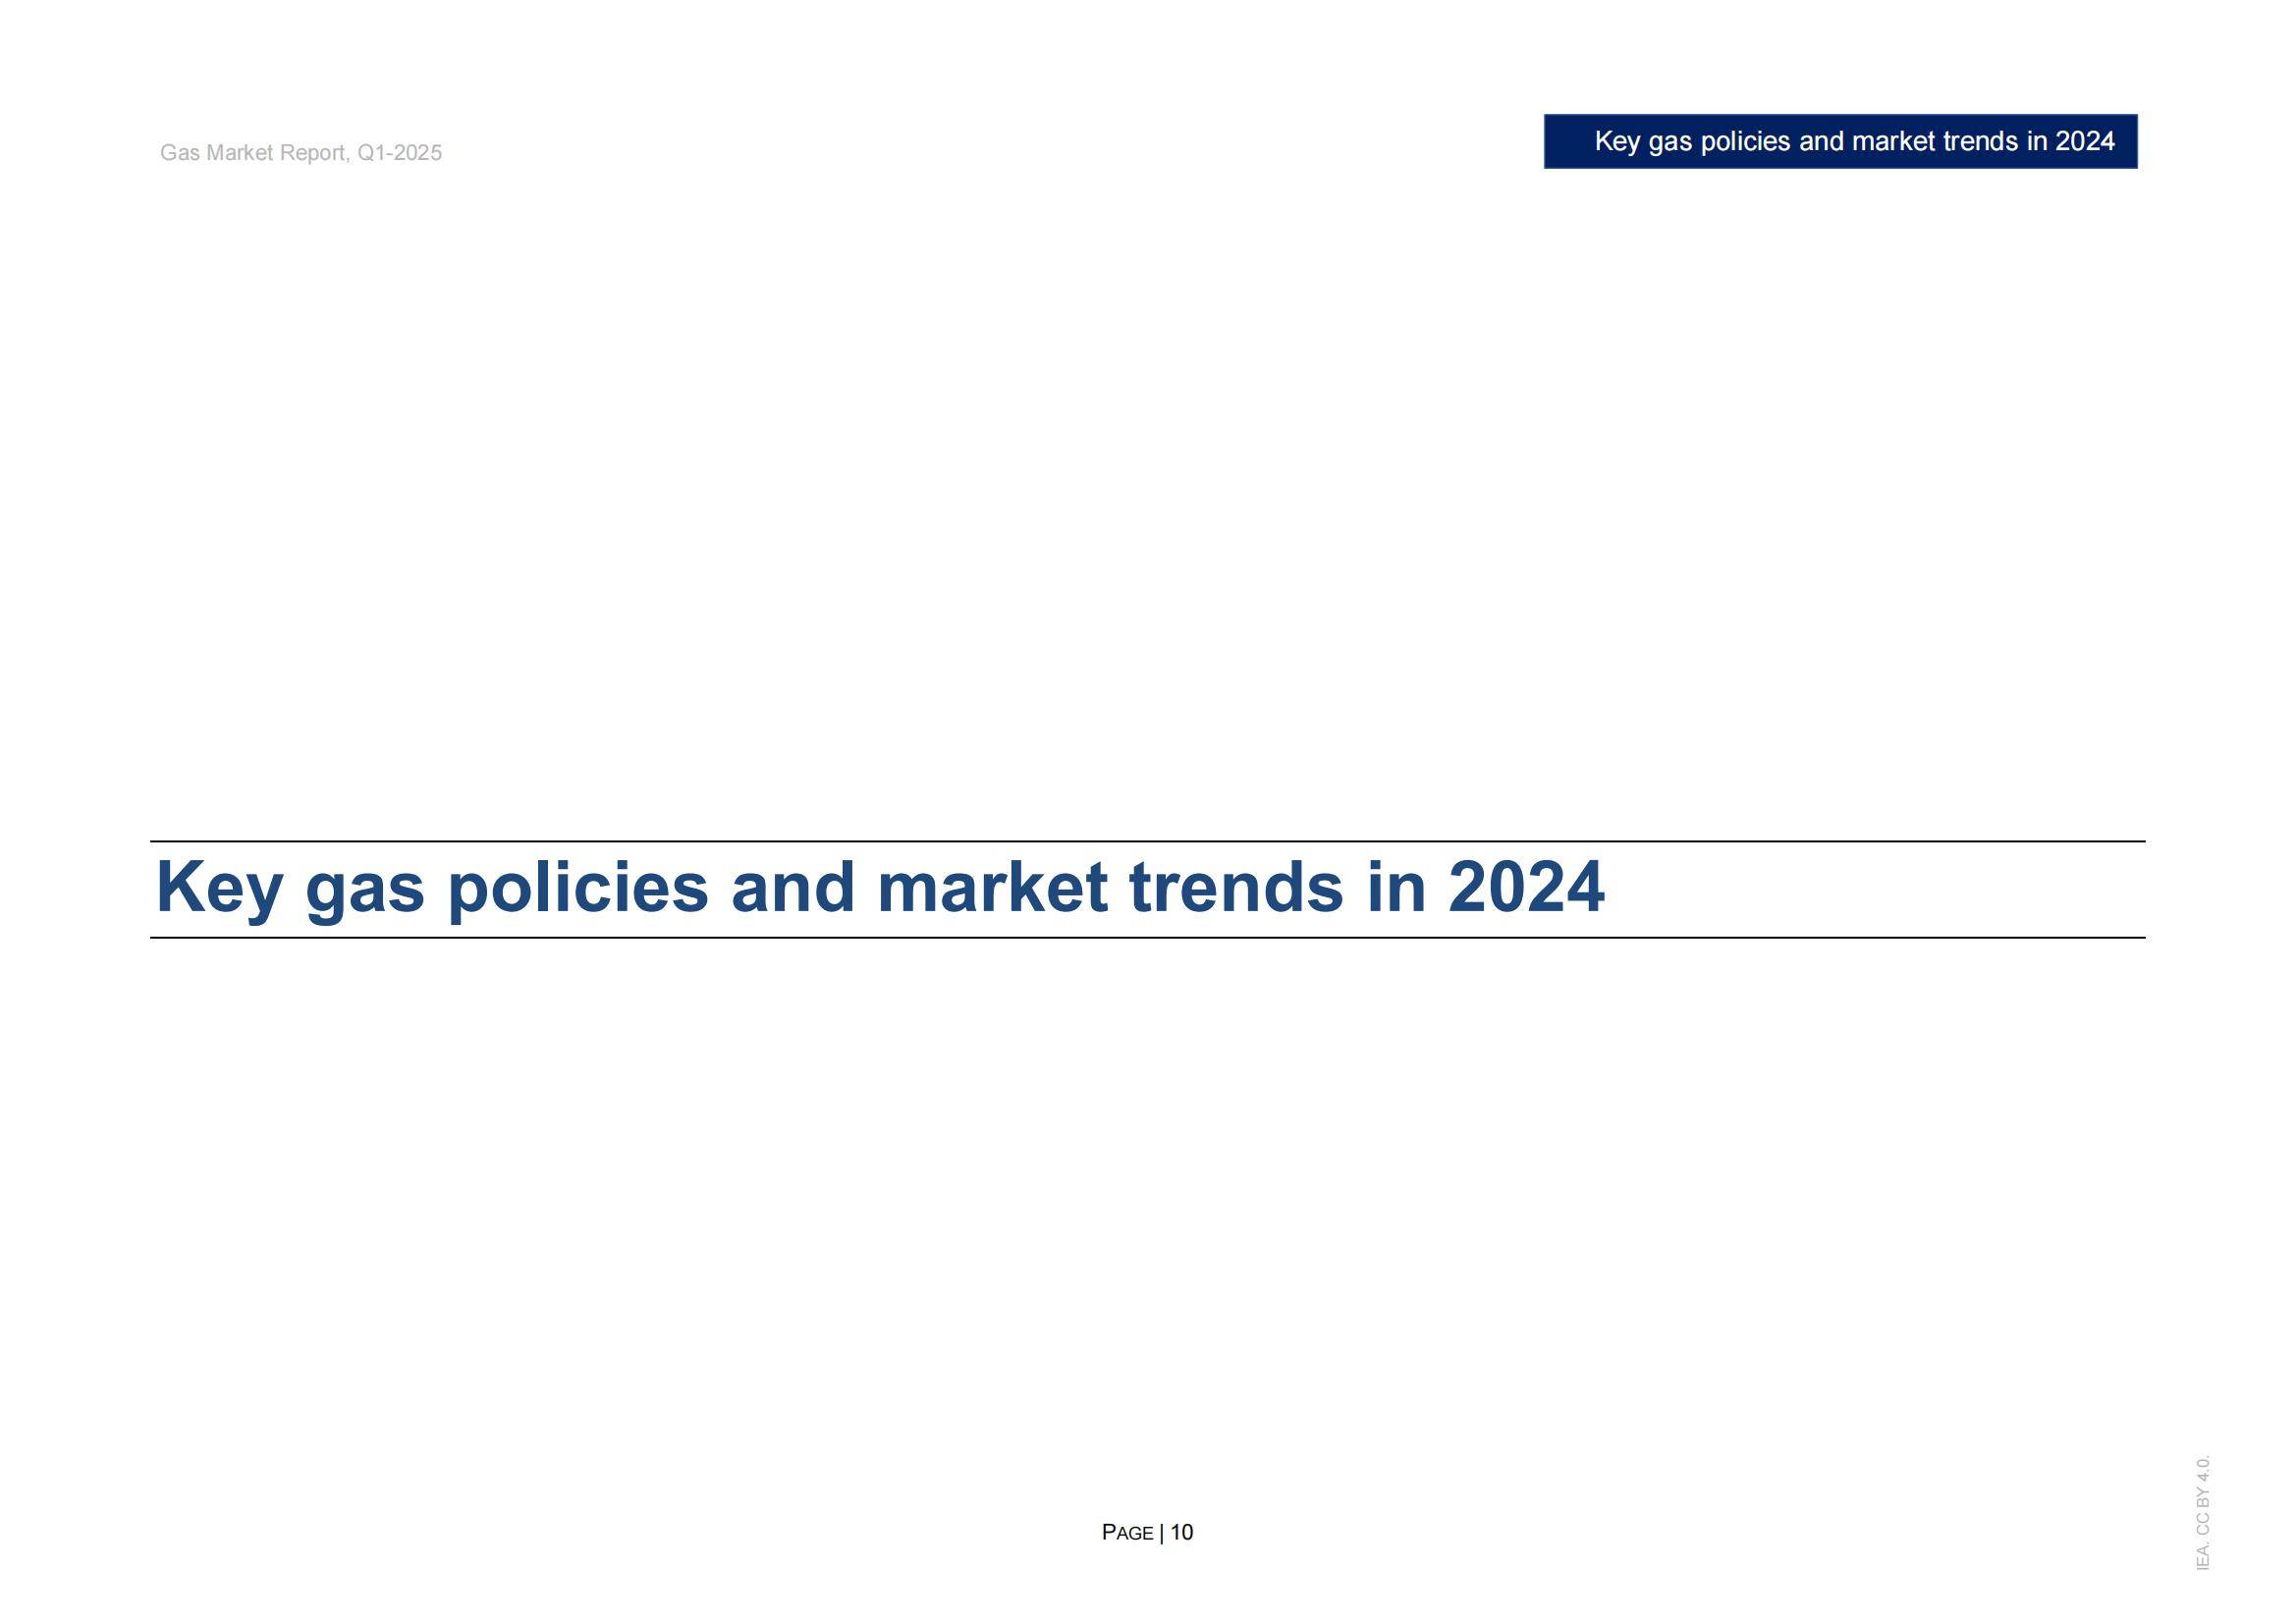Click the 'PAGE | 10' page number
Image resolution: width=2296 pixels, height=1623 pixels.
[1147, 1532]
